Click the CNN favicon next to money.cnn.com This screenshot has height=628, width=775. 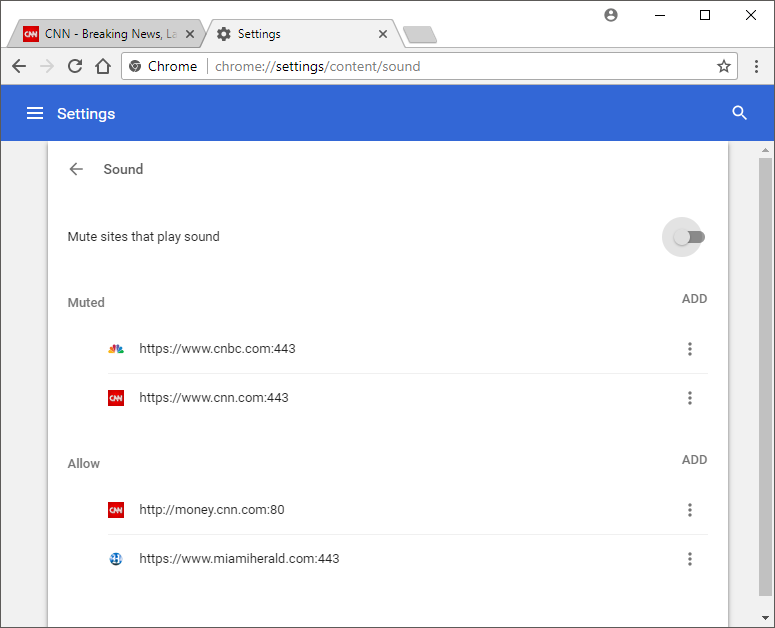point(116,510)
